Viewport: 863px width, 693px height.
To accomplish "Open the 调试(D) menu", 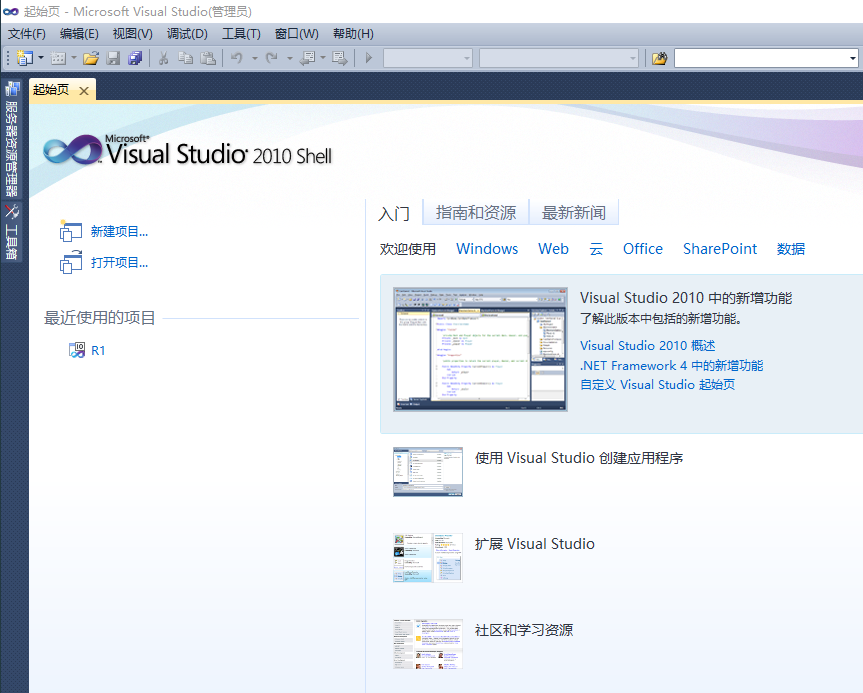I will click(x=187, y=34).
